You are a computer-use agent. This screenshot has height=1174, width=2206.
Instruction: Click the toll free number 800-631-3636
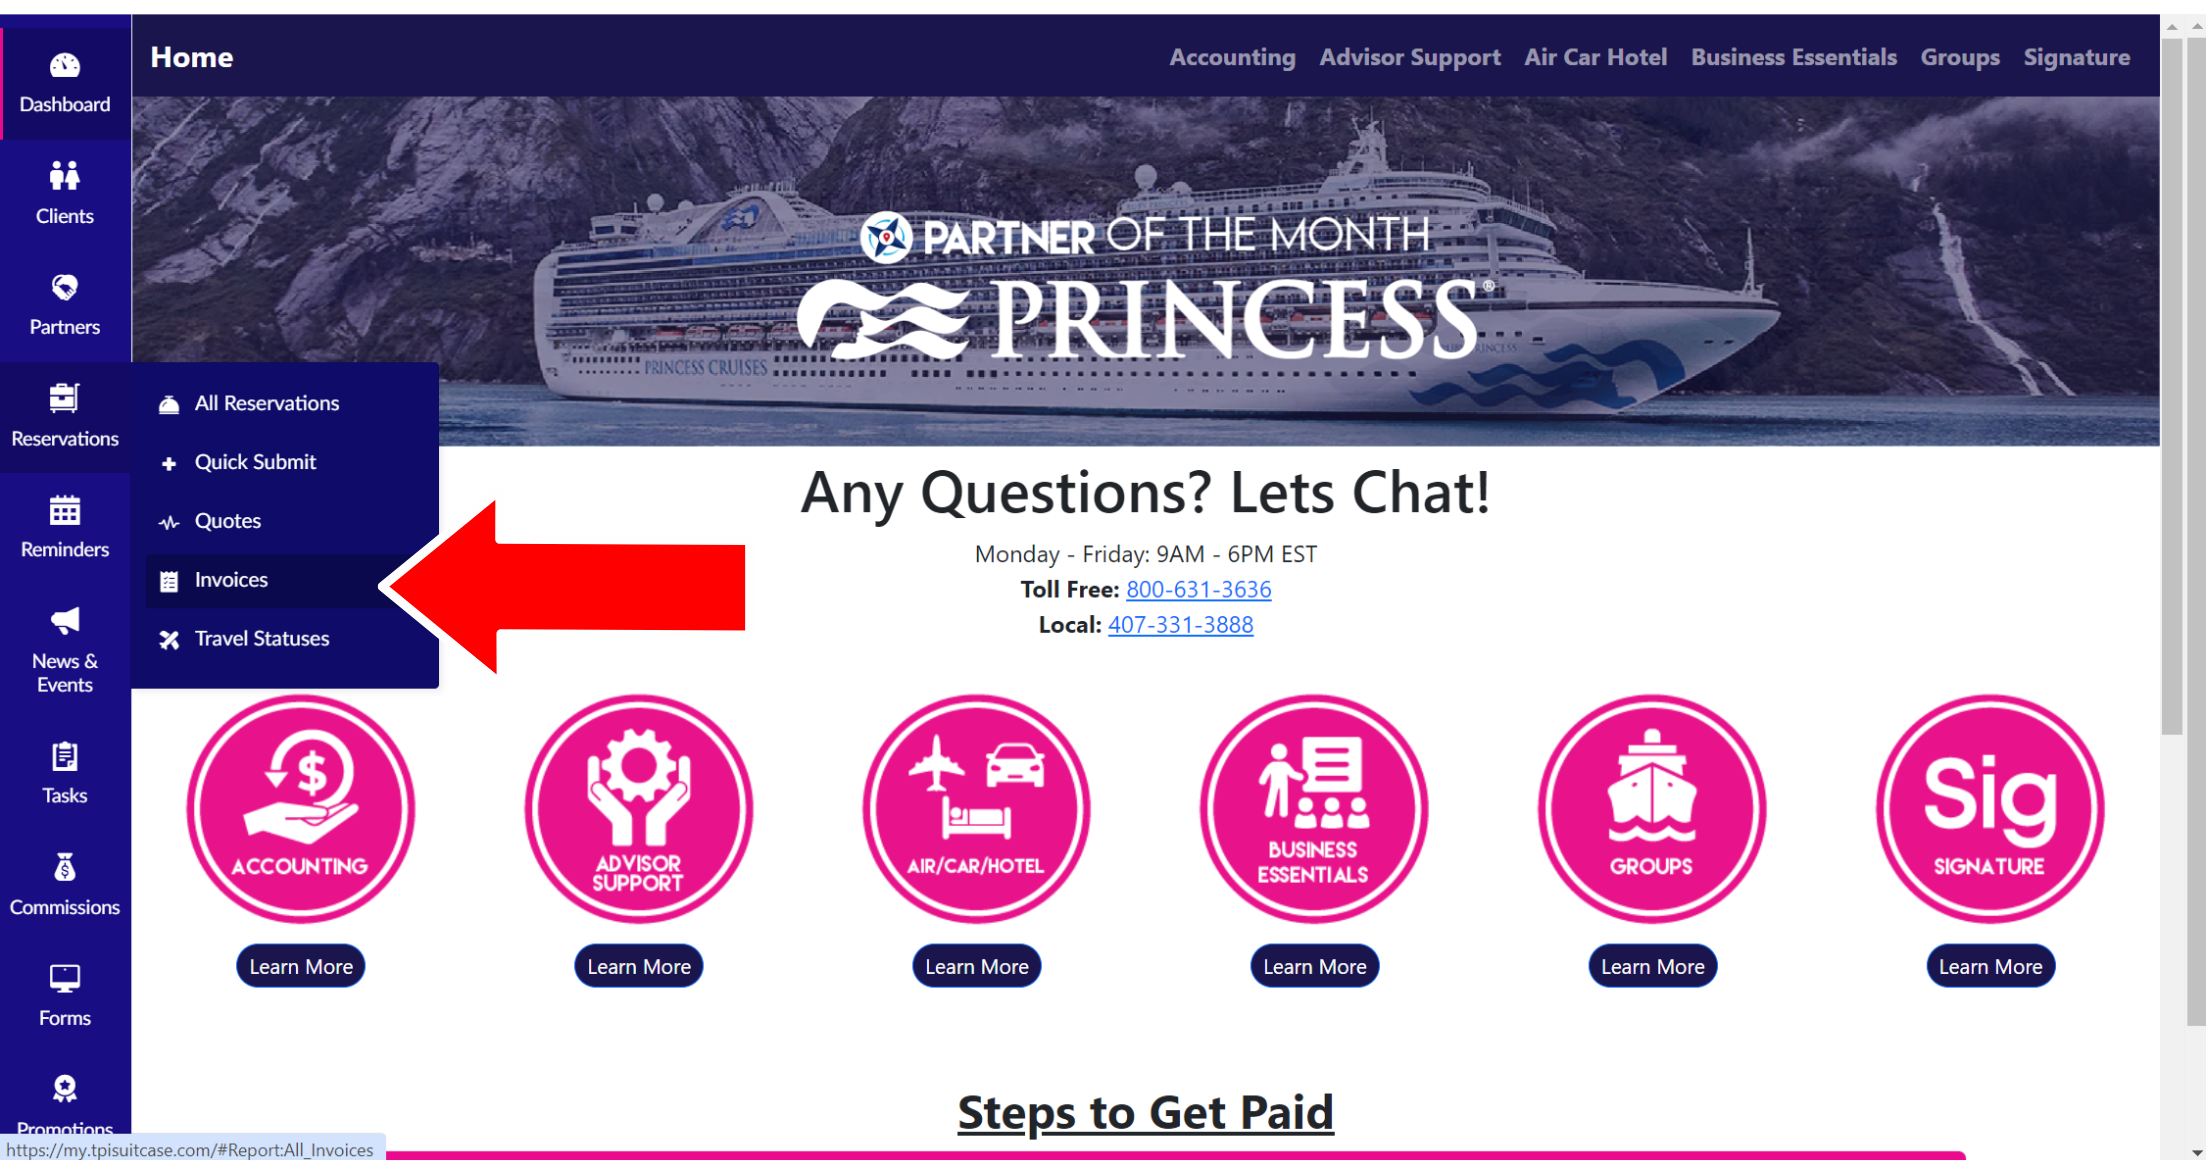pos(1198,589)
